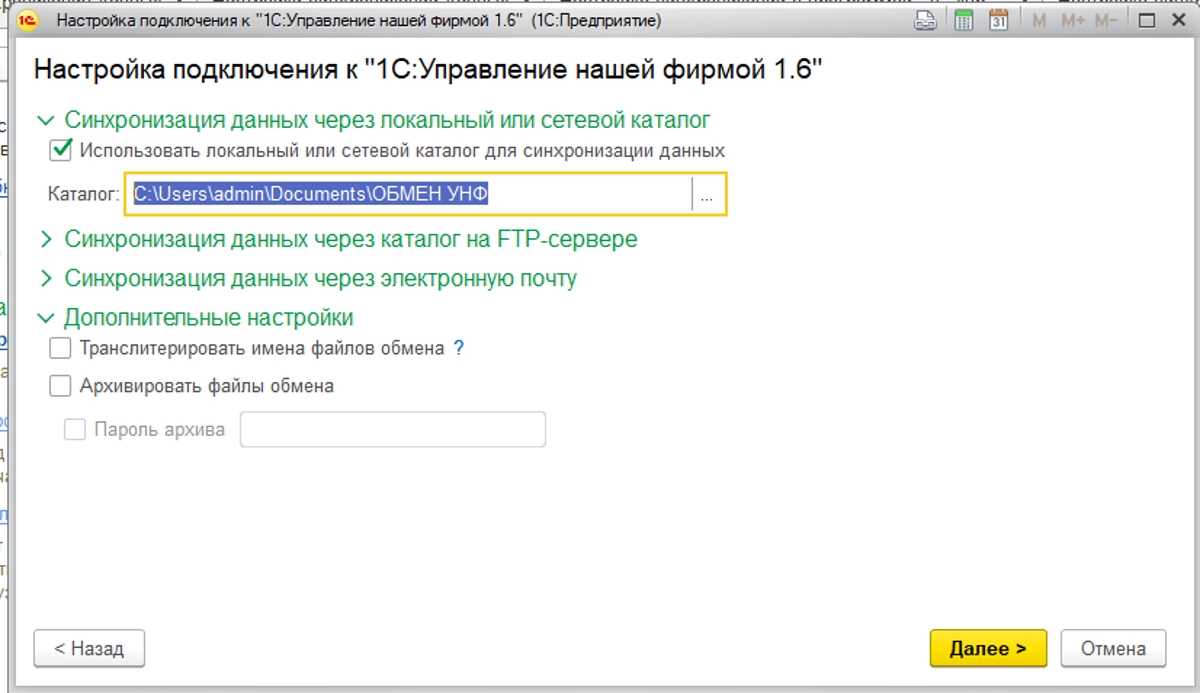Open the calculator from title bar
1200x693 pixels.
coord(964,21)
